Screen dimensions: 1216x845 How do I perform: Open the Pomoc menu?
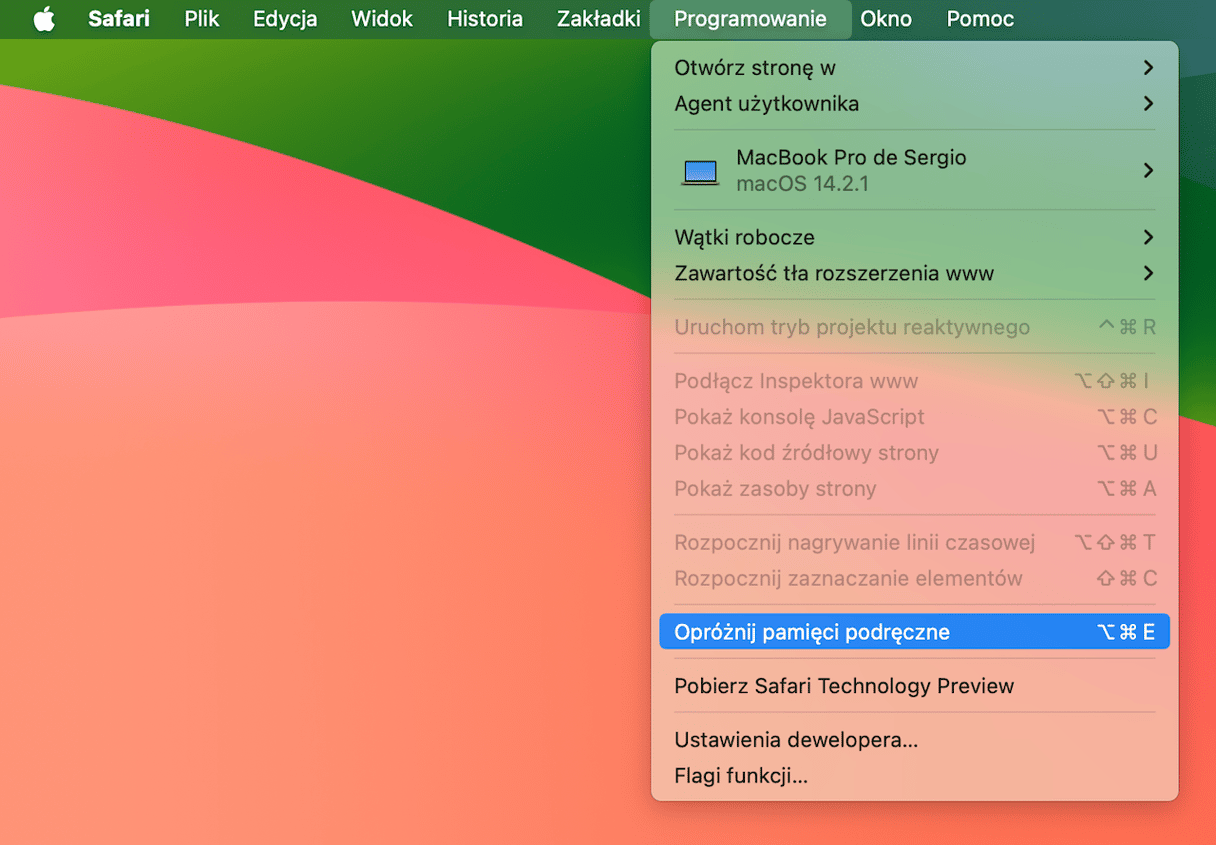tap(980, 19)
